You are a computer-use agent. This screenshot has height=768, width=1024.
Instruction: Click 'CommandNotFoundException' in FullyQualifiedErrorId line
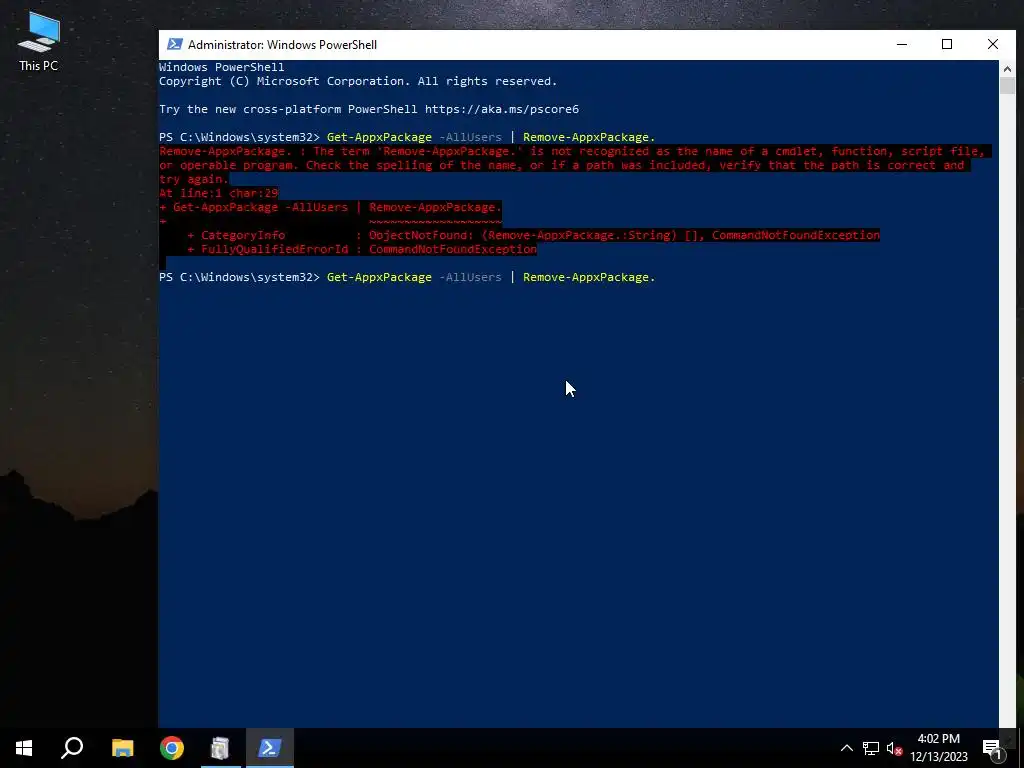coord(453,249)
